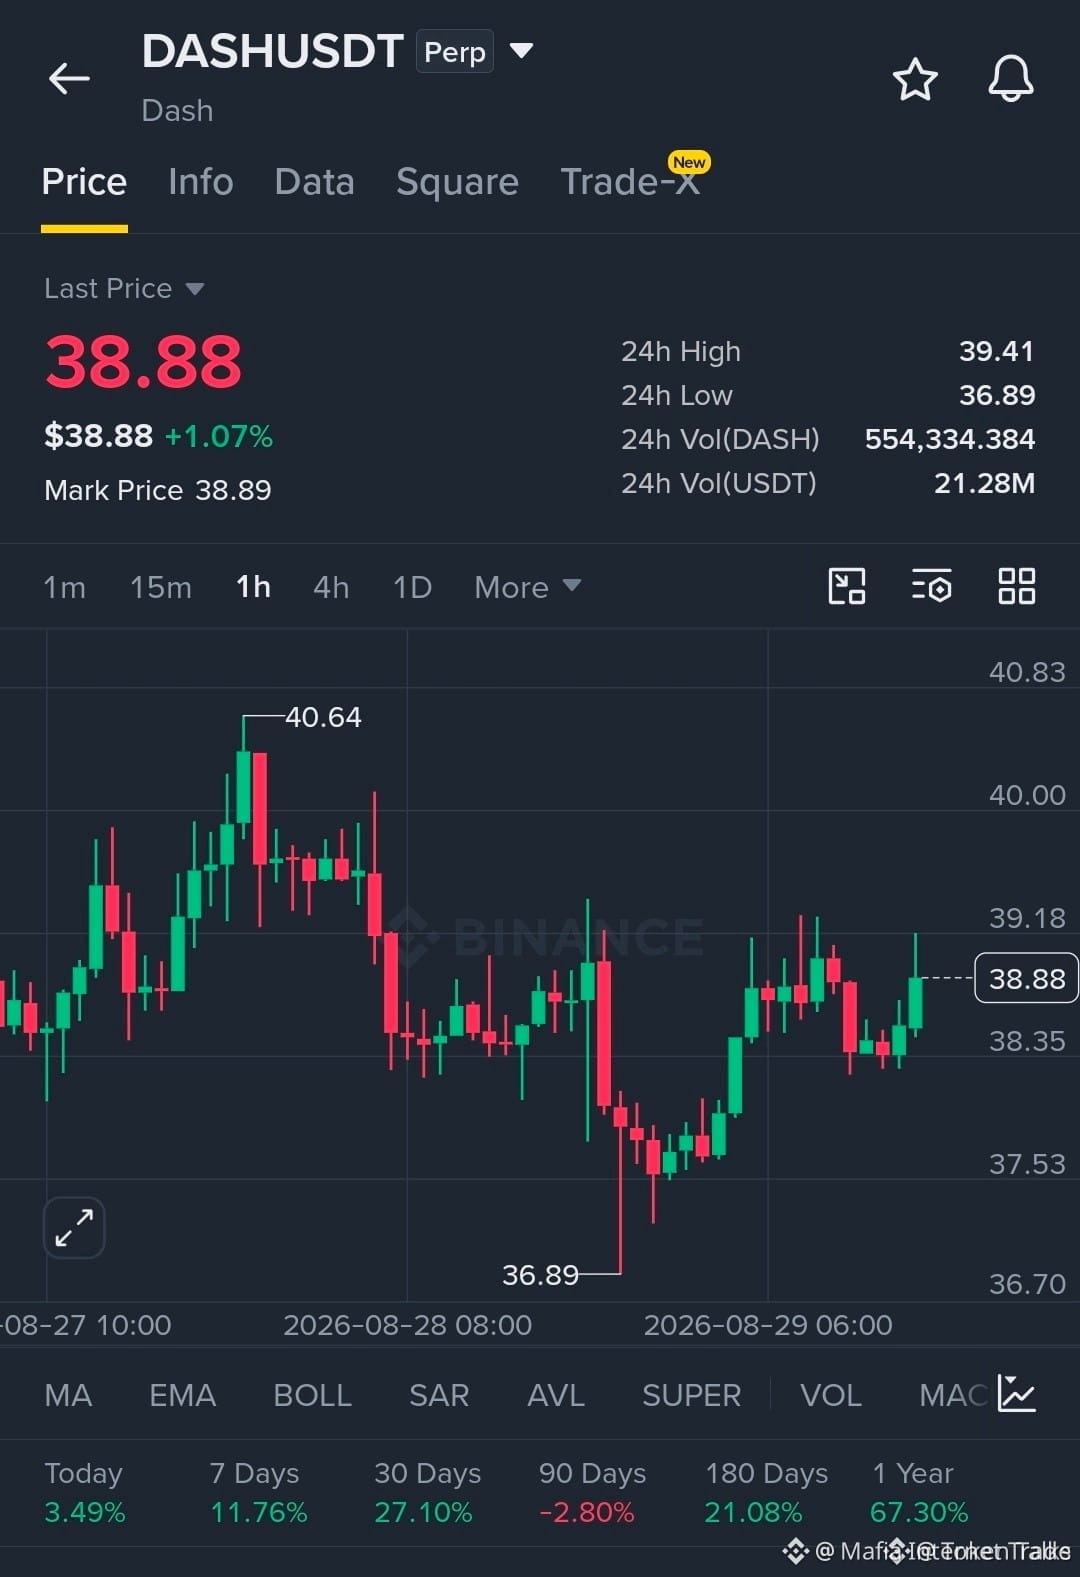Viewport: 1080px width, 1577px height.
Task: Tap the 1 Year 67.30% performance
Action: point(919,1493)
